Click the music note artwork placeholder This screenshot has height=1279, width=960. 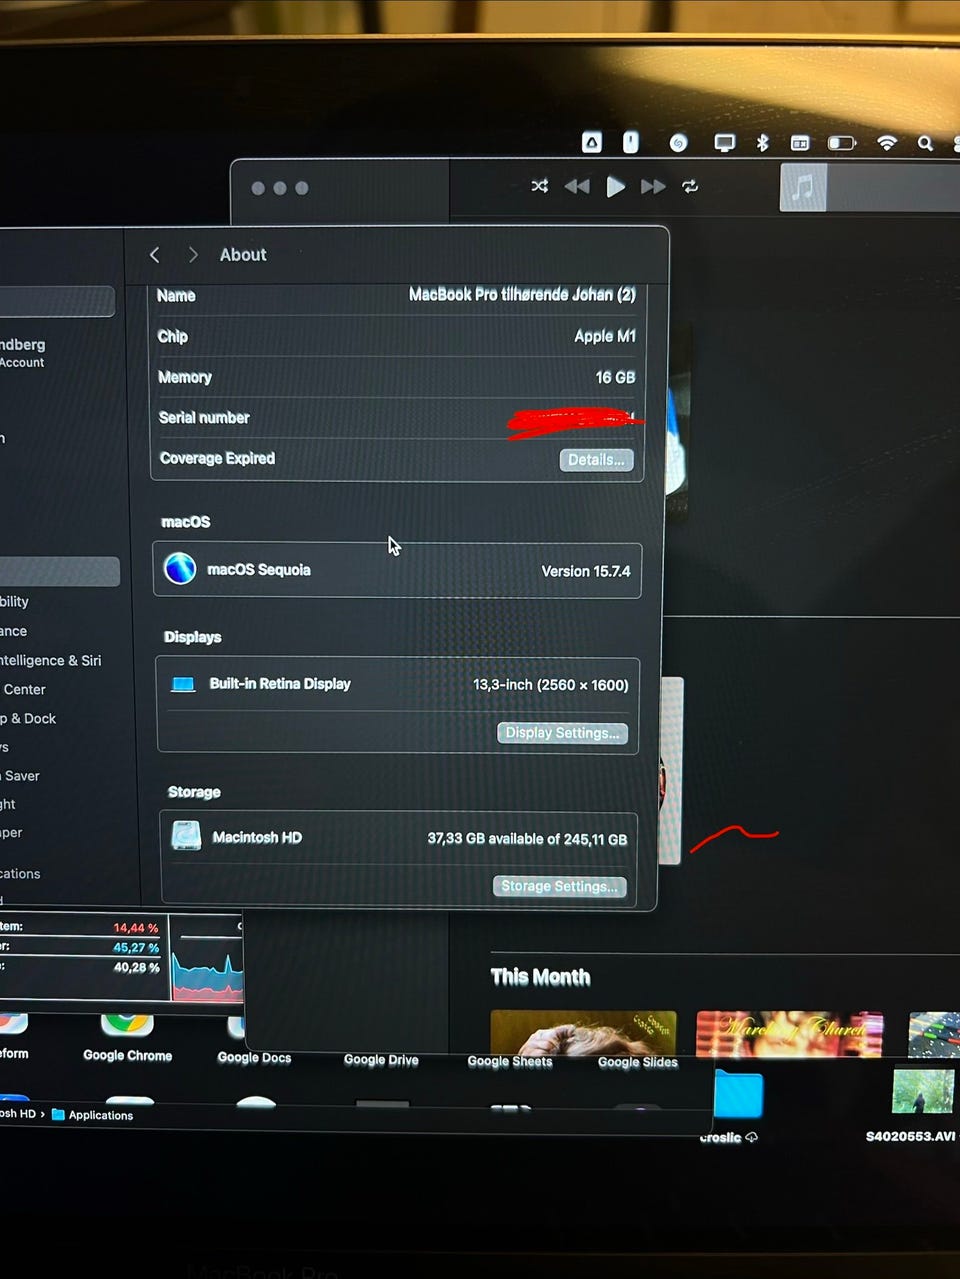tap(803, 187)
